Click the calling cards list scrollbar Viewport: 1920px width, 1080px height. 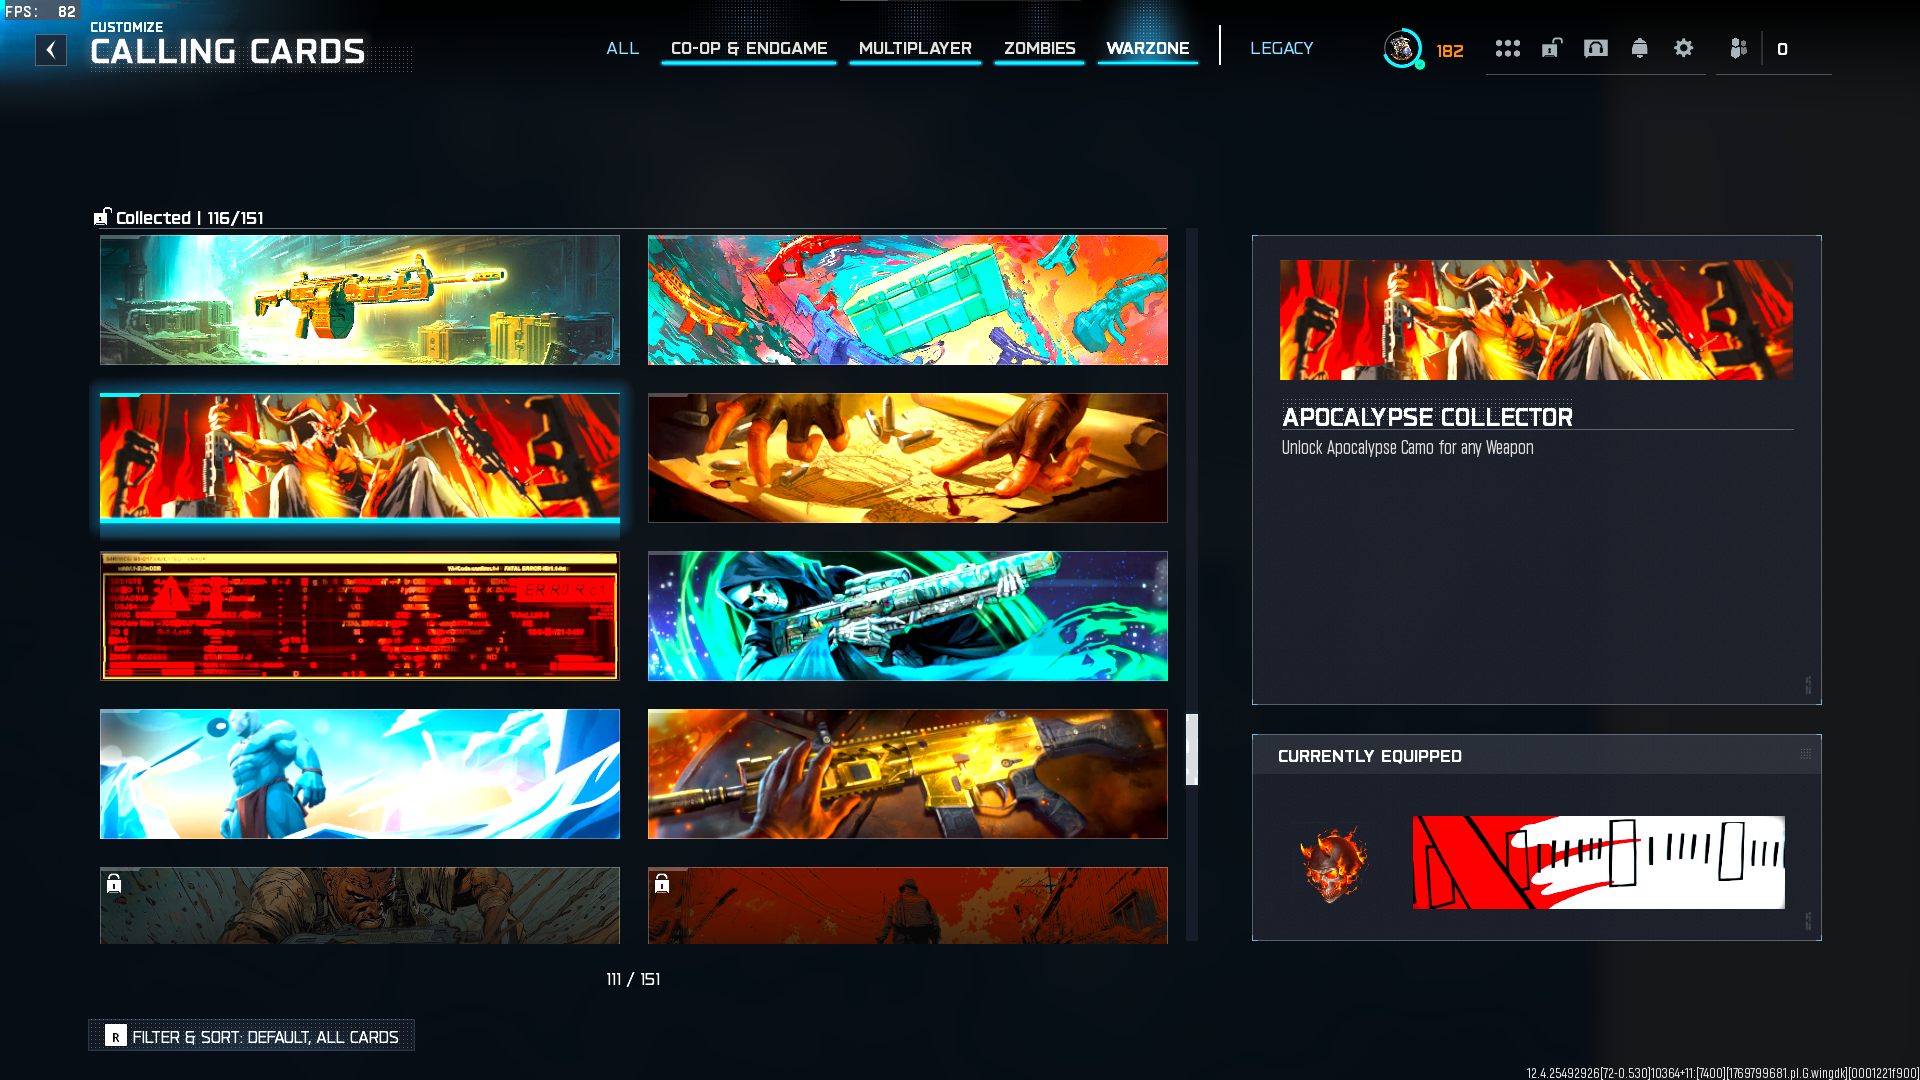1192,749
